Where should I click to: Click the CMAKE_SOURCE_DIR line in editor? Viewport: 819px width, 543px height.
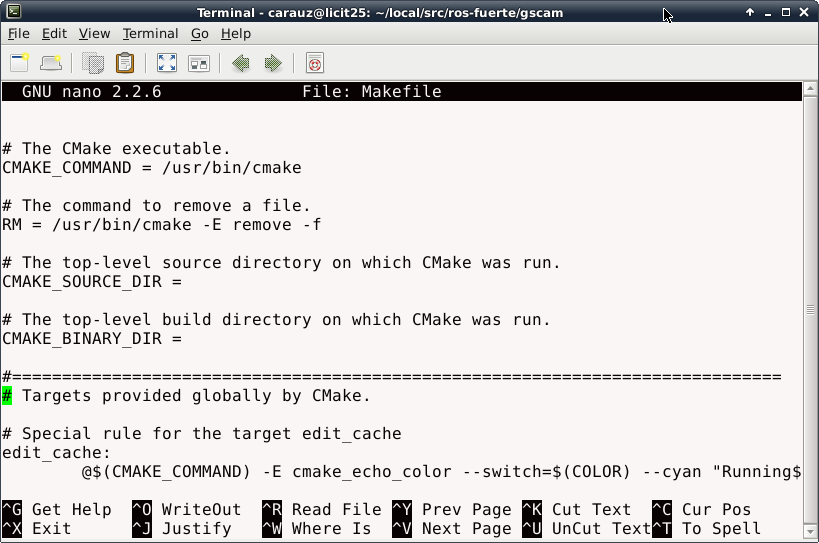(92, 282)
